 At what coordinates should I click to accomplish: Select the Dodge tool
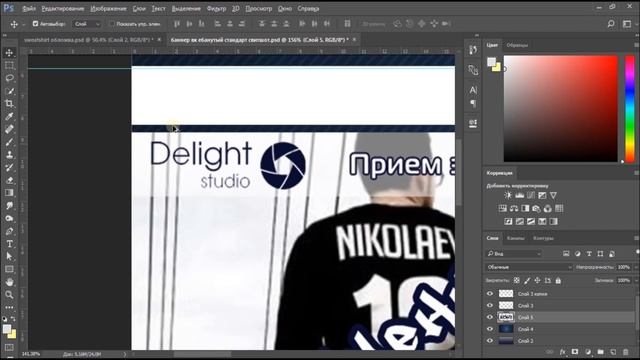pos(9,218)
